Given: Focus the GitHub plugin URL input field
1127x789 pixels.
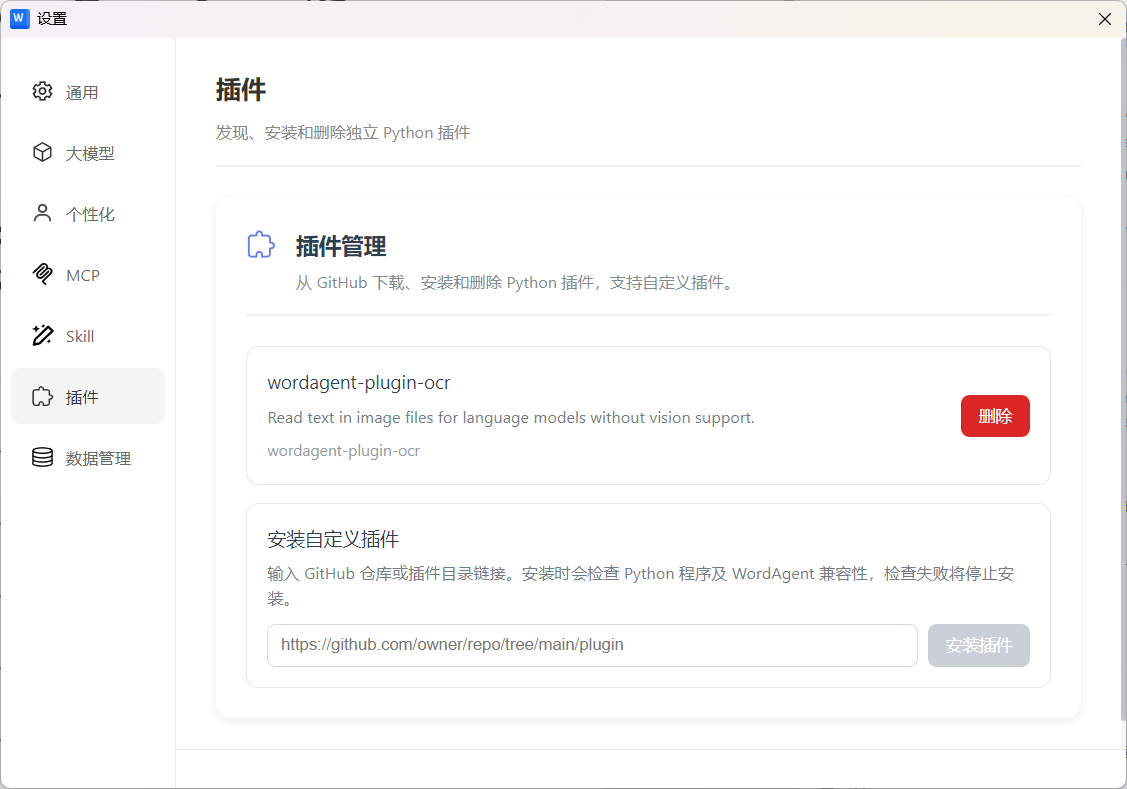Looking at the screenshot, I should point(592,645).
